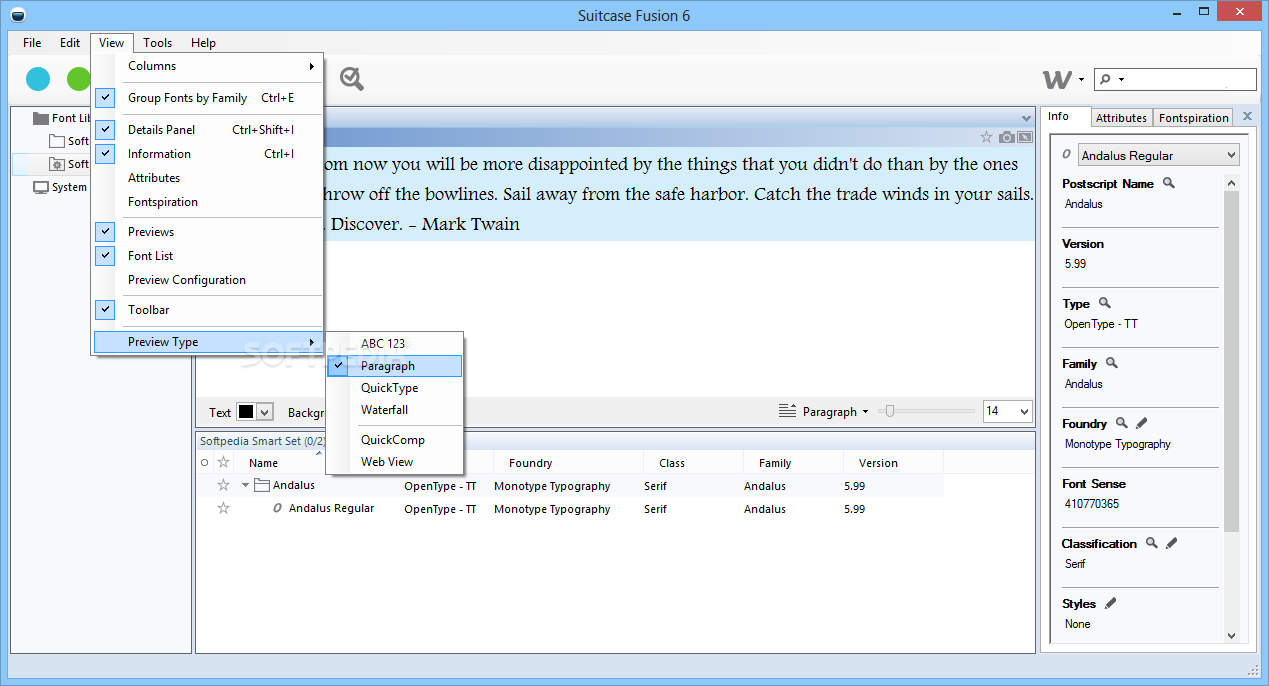Take a snapshot with the camera icon

click(x=1006, y=137)
